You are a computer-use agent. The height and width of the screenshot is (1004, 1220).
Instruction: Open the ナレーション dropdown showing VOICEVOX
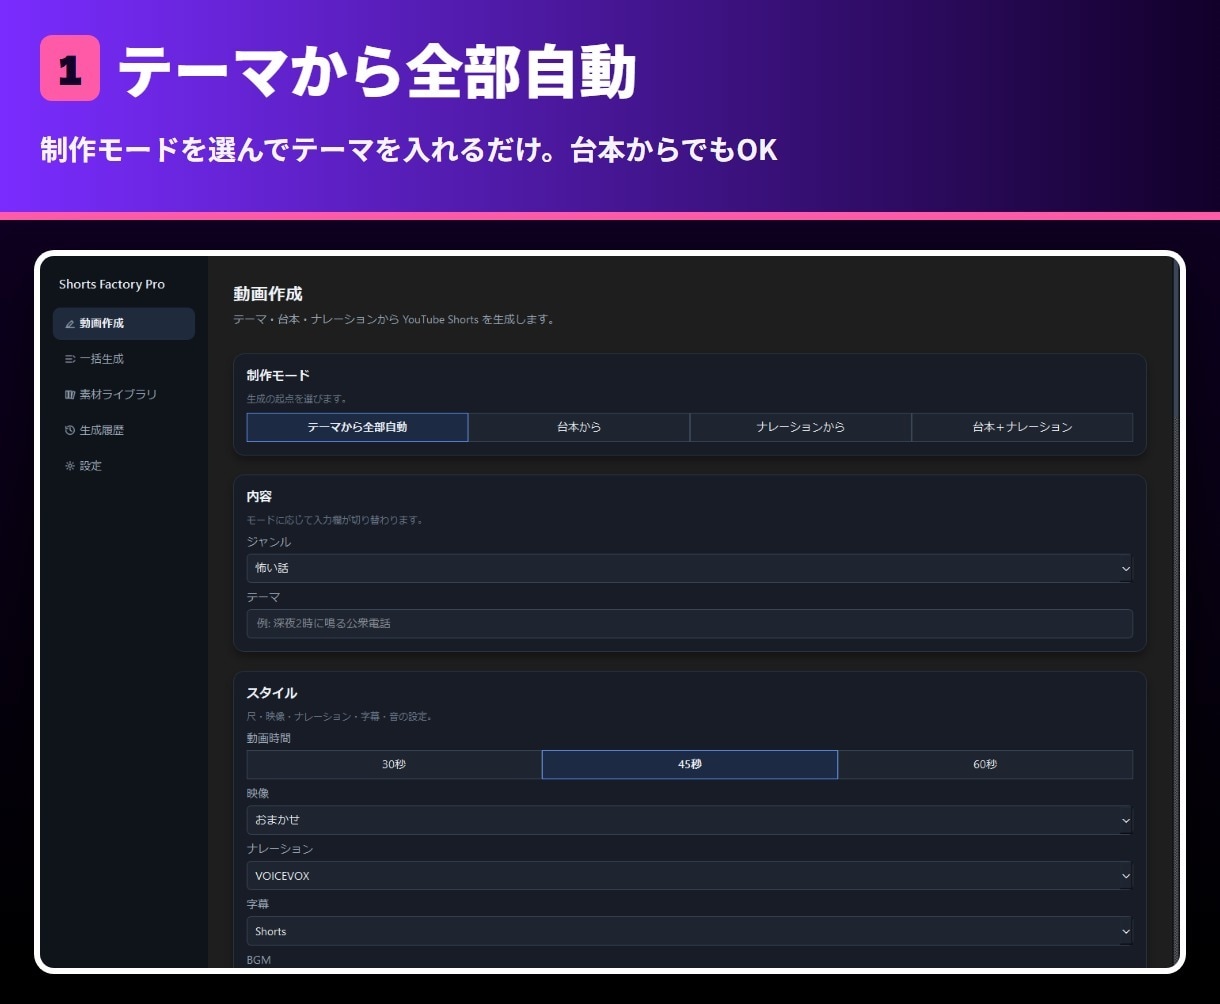pyautogui.click(x=690, y=876)
